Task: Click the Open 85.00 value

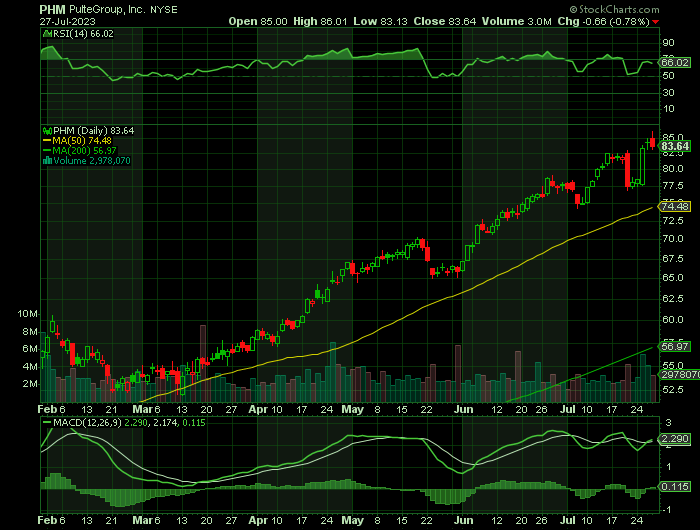Action: tap(258, 21)
